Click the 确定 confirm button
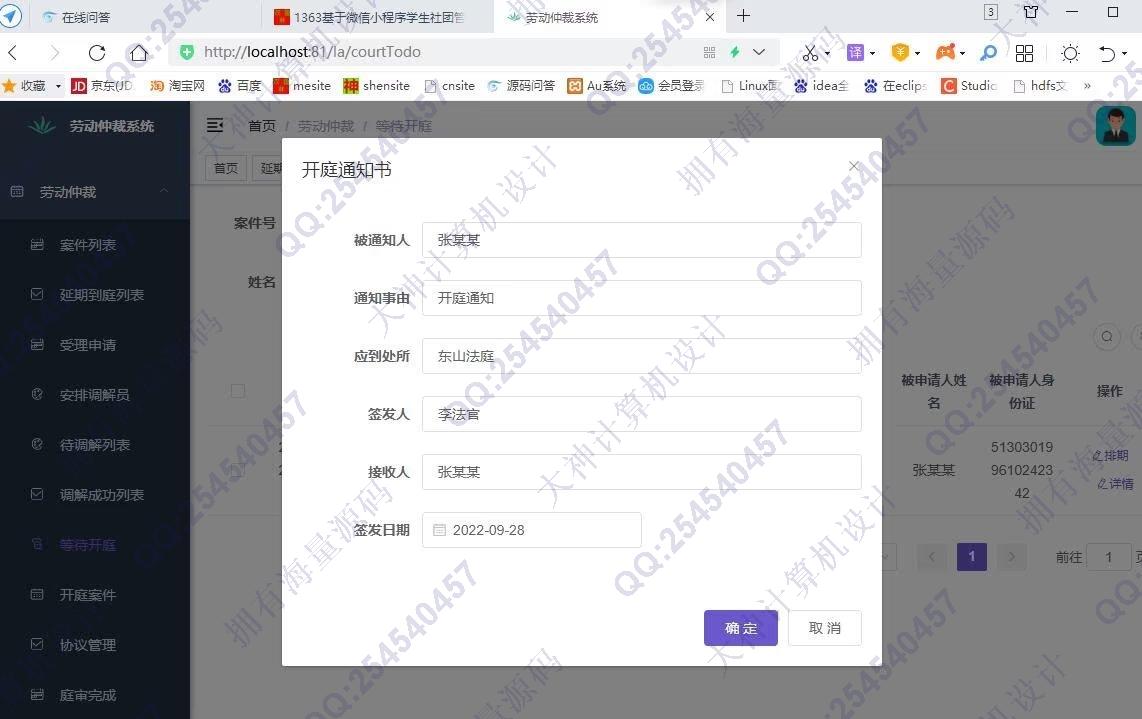Image resolution: width=1142 pixels, height=719 pixels. point(740,628)
